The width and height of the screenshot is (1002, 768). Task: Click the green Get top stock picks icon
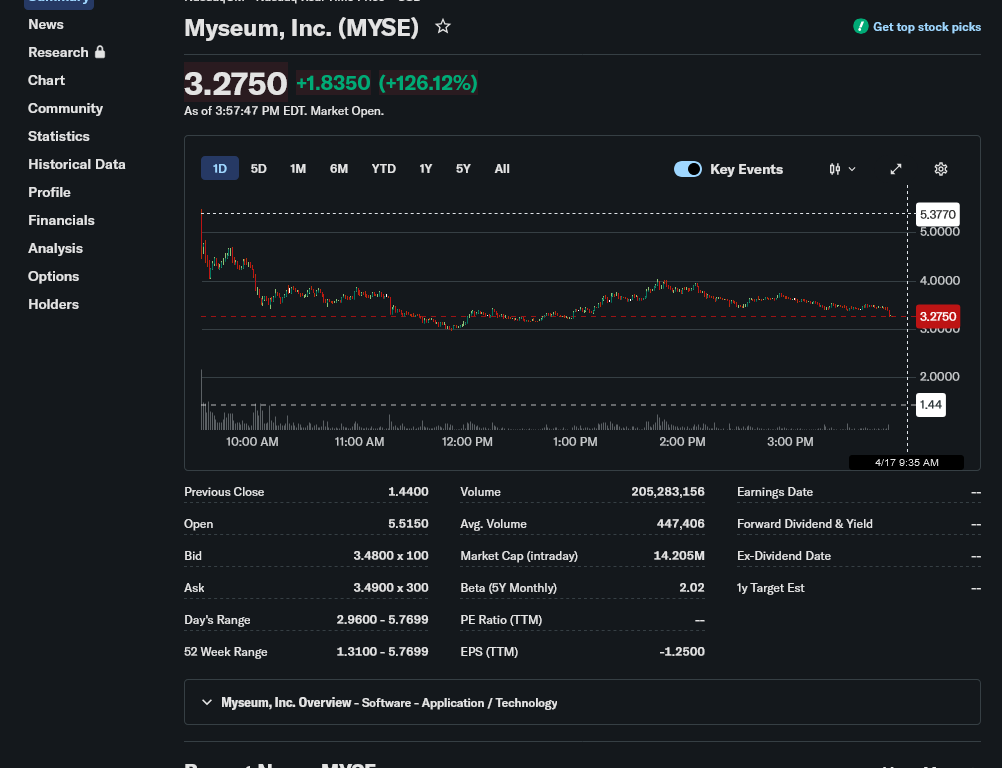(x=861, y=27)
